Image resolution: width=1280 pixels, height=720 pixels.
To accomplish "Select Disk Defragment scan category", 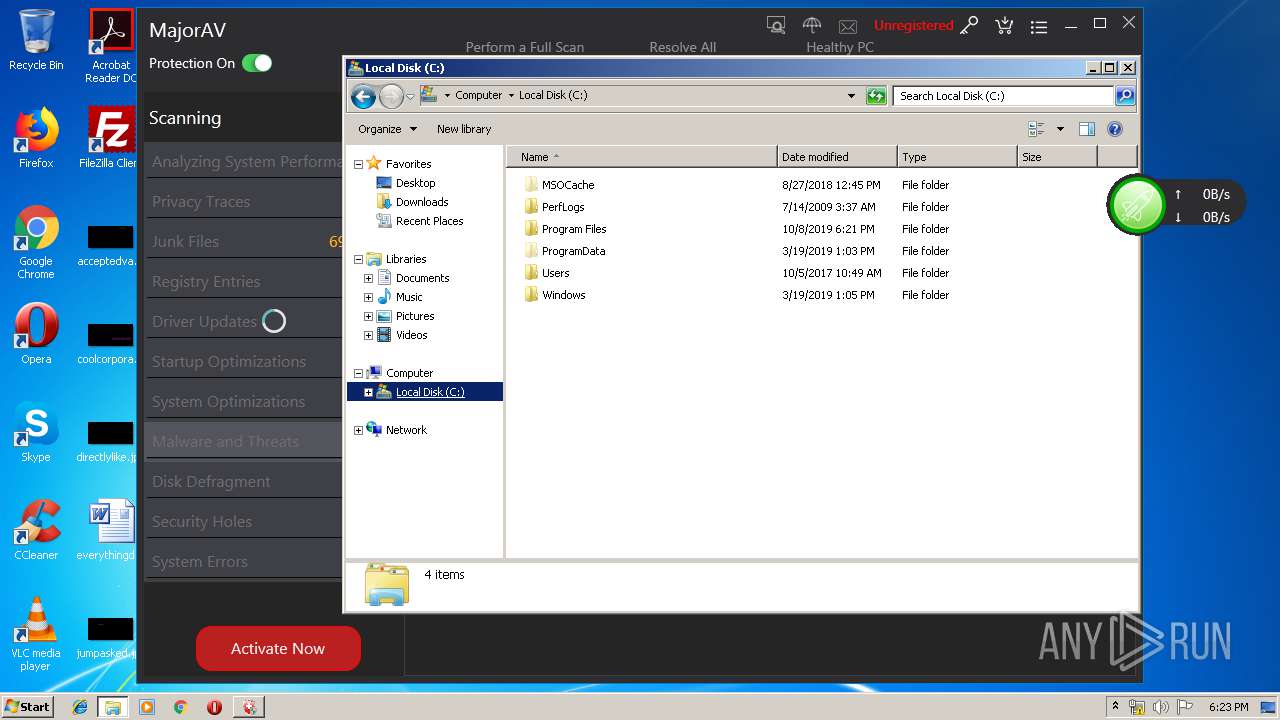I will (243, 482).
